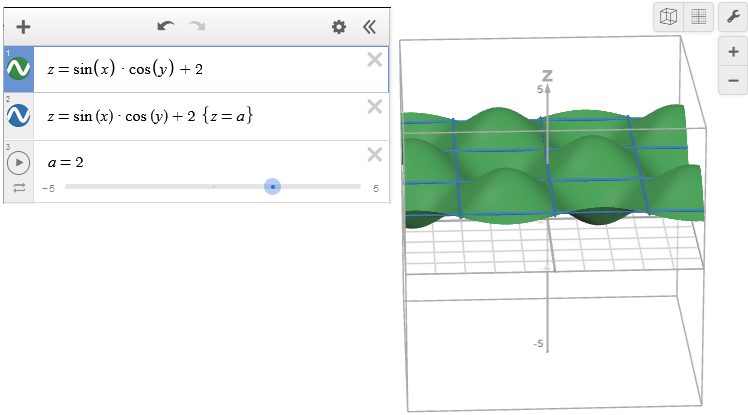This screenshot has height=415, width=748.
Task: Edit the slider upper limit 5
Action: 375,188
